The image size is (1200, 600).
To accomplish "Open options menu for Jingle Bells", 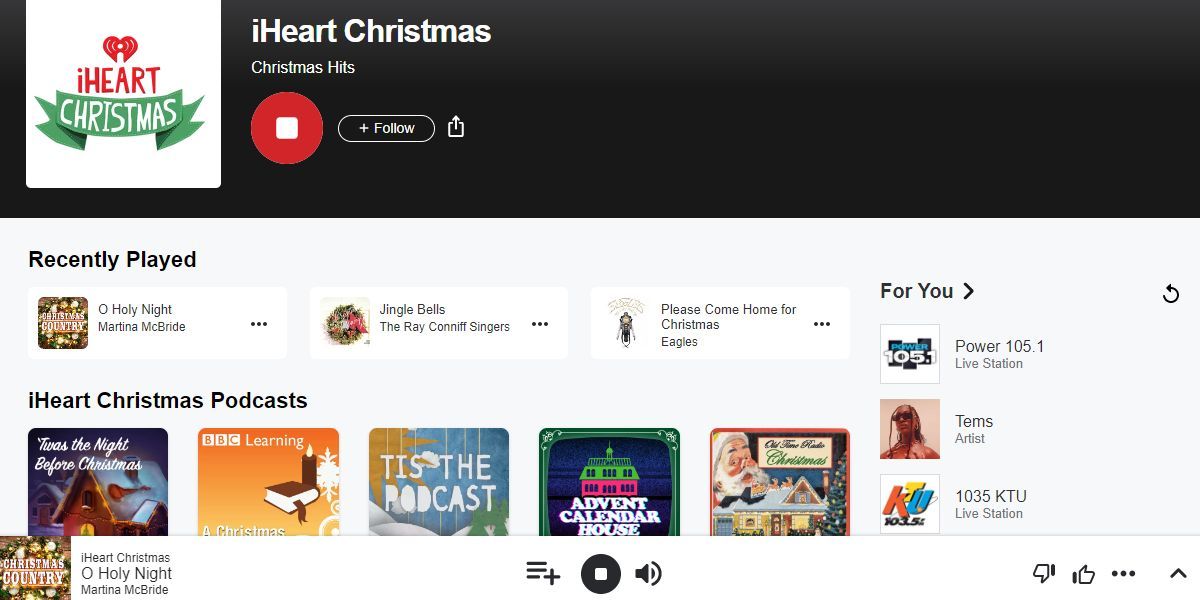I will point(540,324).
